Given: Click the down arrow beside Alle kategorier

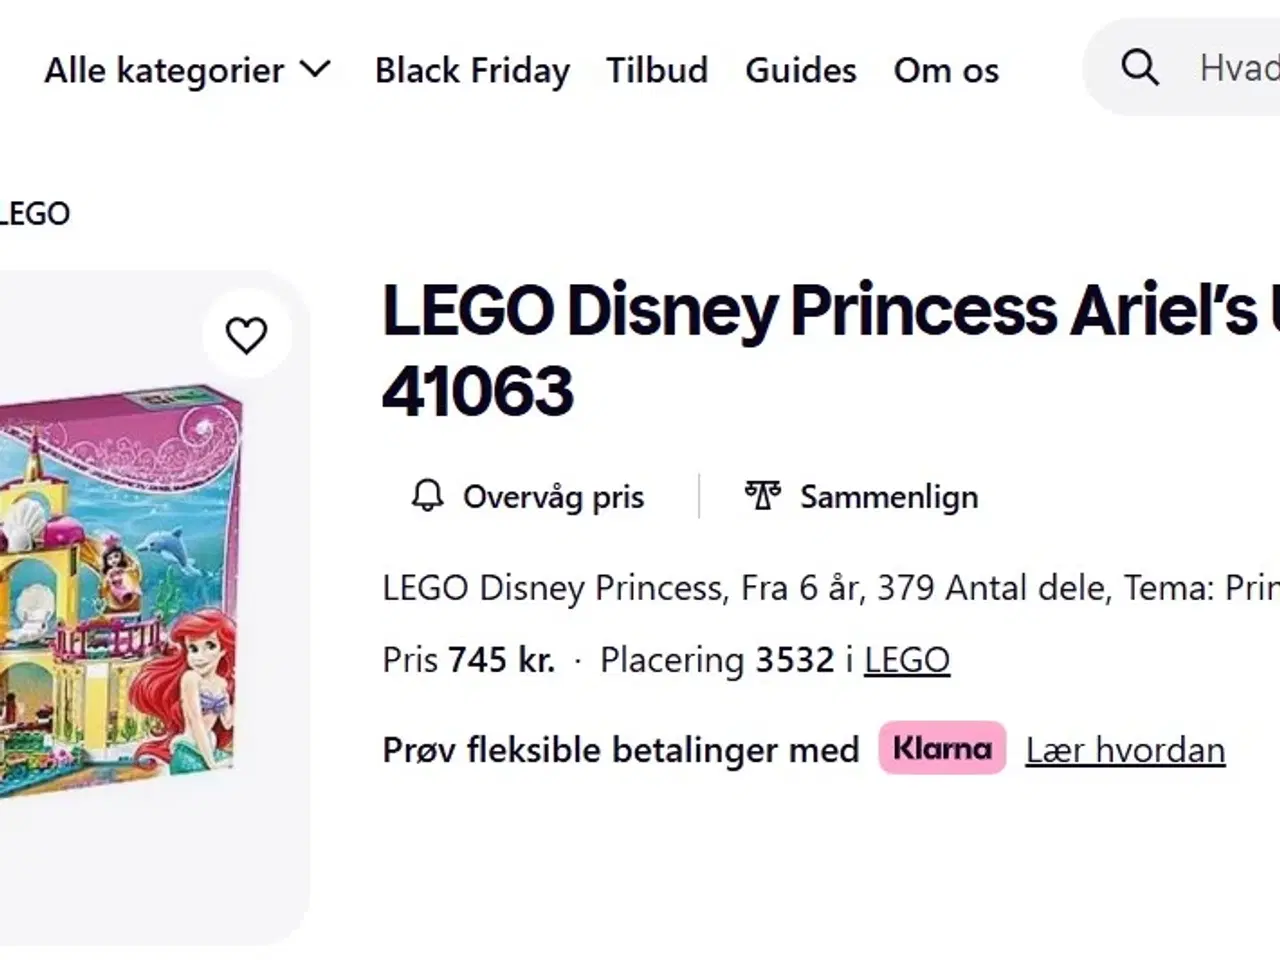Looking at the screenshot, I should [x=316, y=70].
